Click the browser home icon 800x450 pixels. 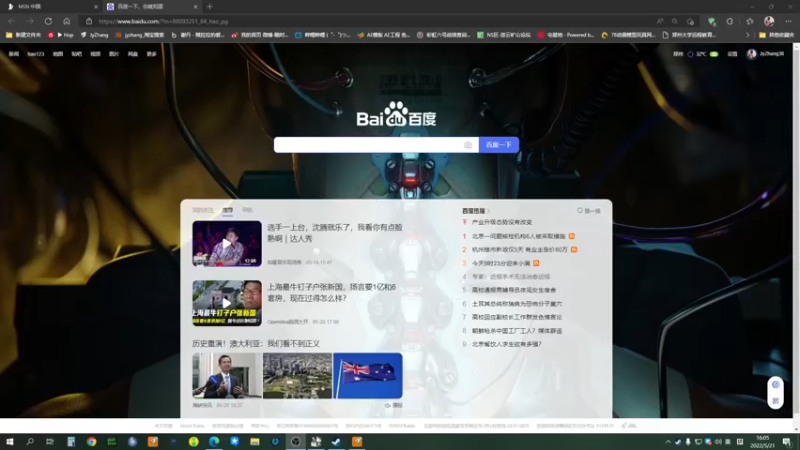[x=66, y=21]
